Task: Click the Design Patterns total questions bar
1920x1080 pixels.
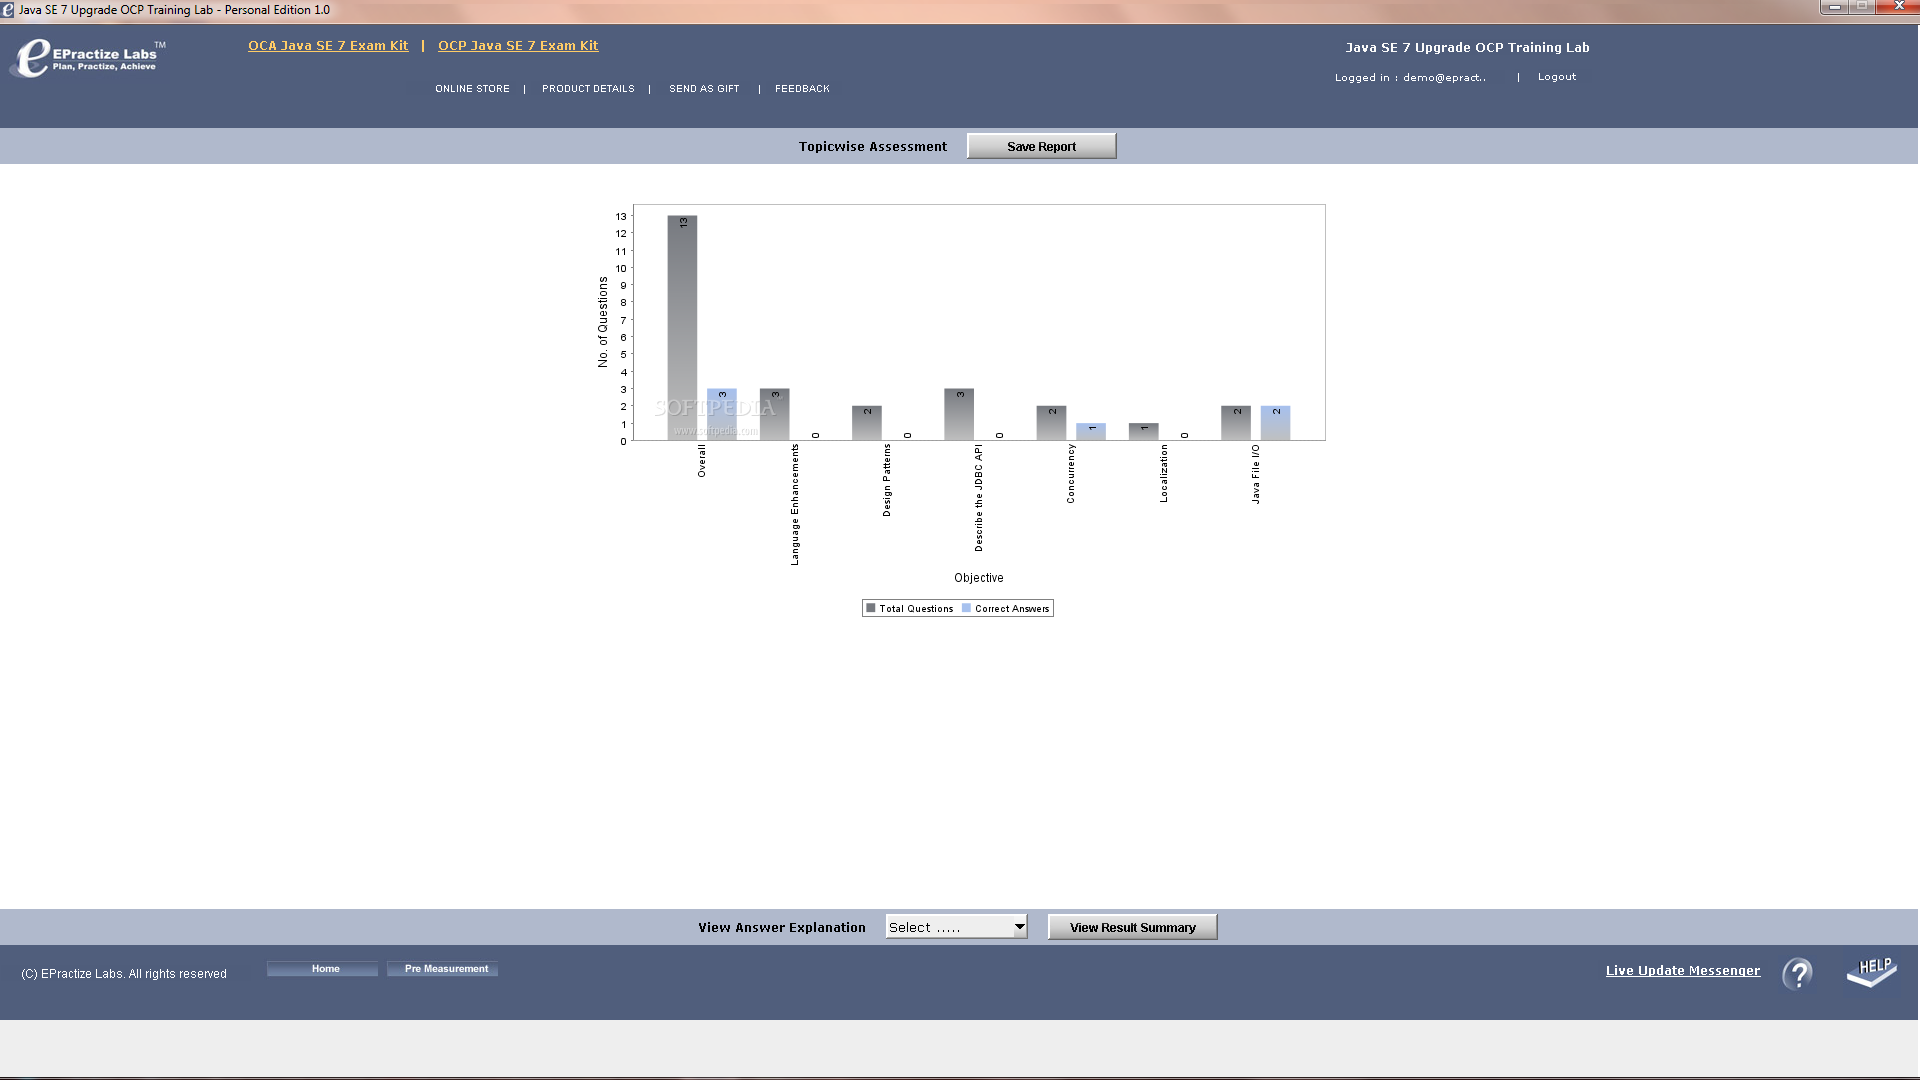Action: (x=867, y=423)
